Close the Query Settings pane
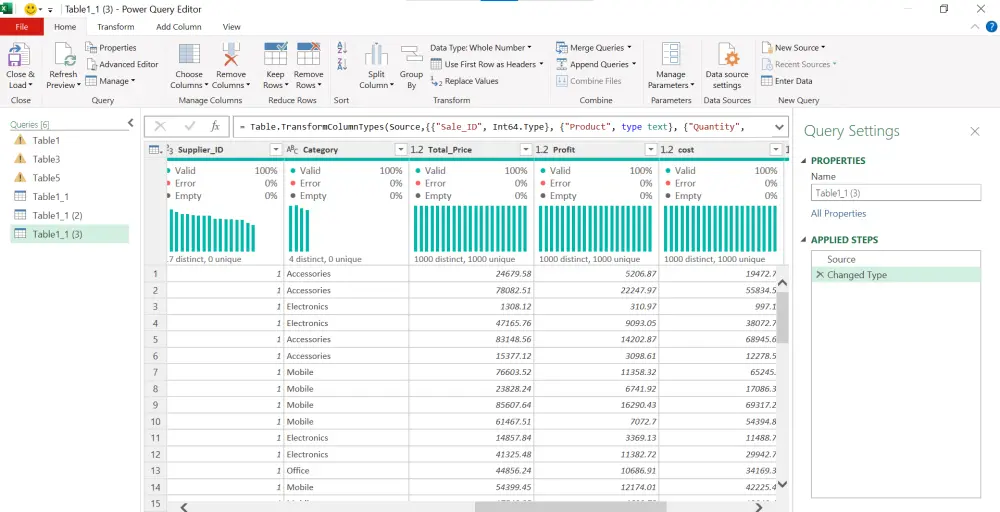 (x=974, y=131)
